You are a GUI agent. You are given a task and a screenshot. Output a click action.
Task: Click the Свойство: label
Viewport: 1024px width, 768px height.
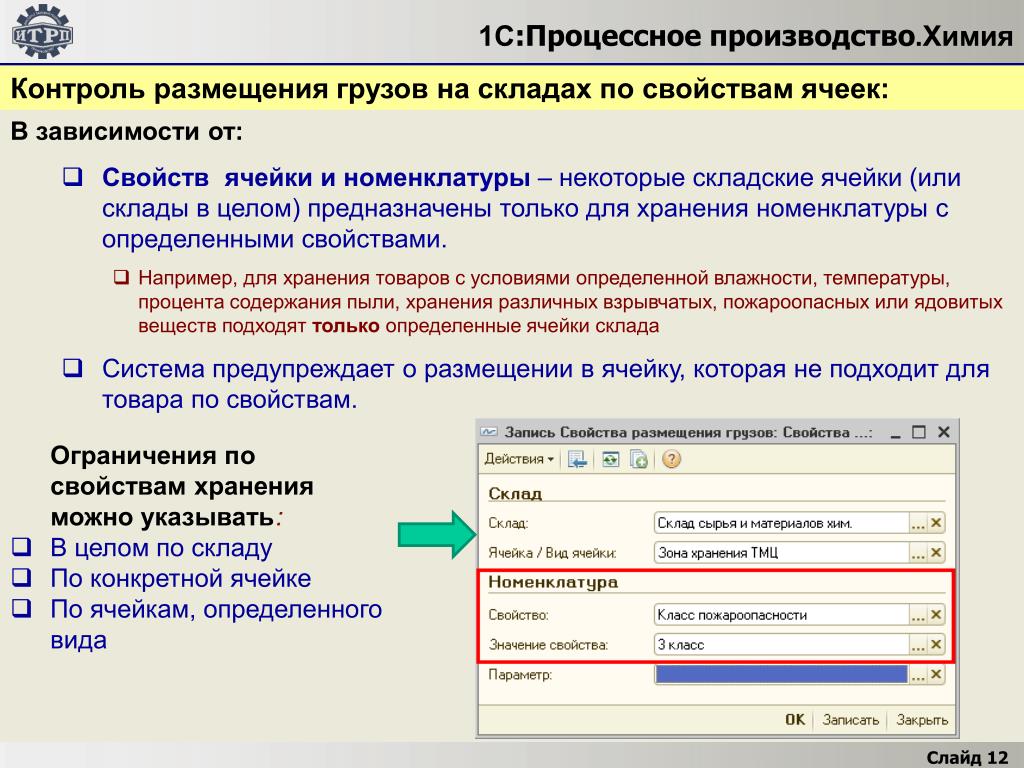pos(519,615)
